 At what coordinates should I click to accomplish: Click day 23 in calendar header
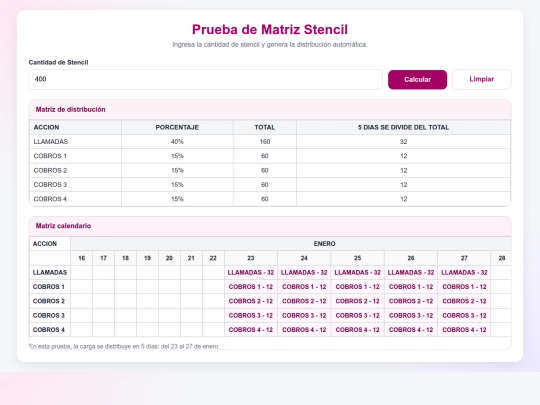coord(251,258)
